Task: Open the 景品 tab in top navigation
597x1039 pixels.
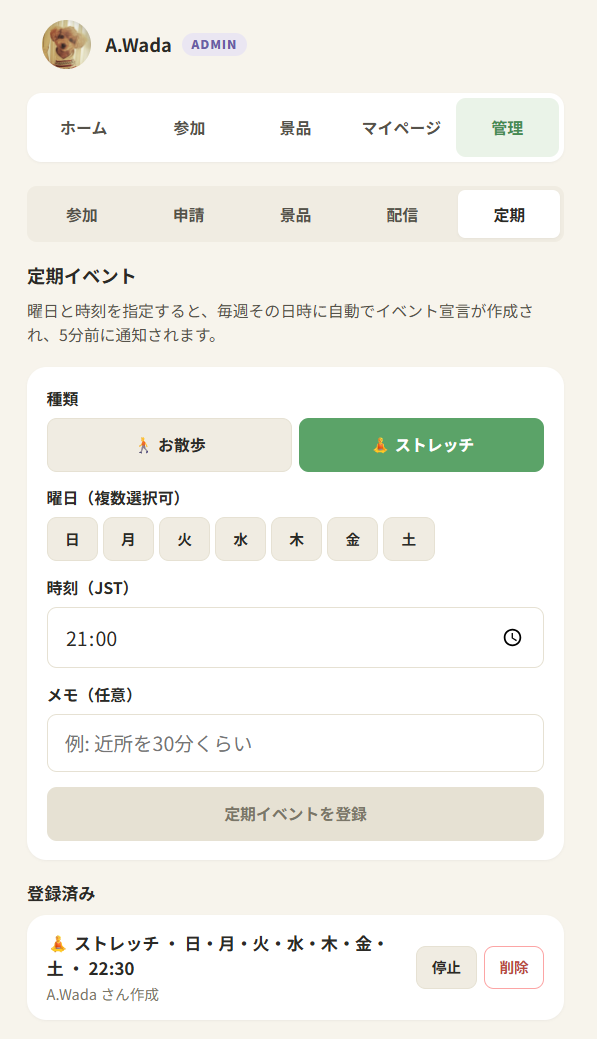Action: 295,128
